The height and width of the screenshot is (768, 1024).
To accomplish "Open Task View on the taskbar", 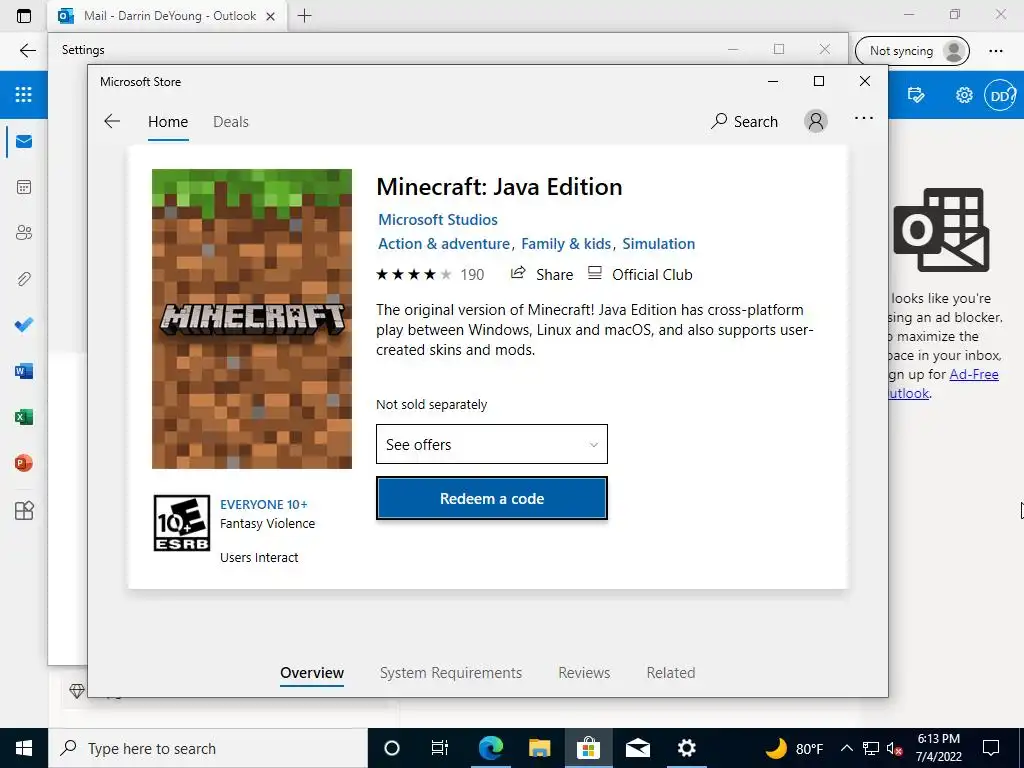I will tap(440, 748).
